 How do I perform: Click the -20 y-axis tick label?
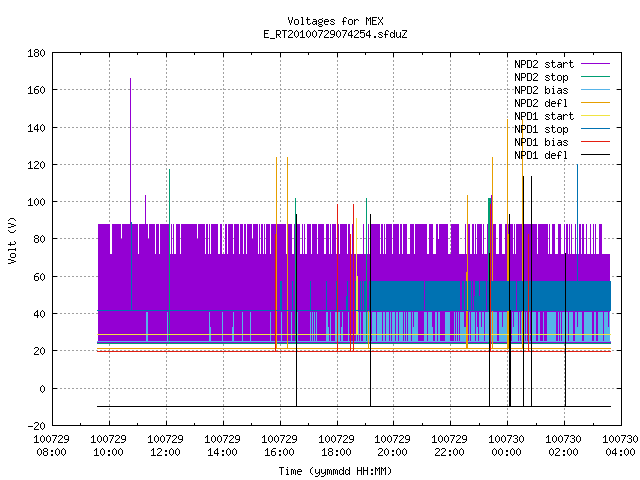pyautogui.click(x=36, y=426)
